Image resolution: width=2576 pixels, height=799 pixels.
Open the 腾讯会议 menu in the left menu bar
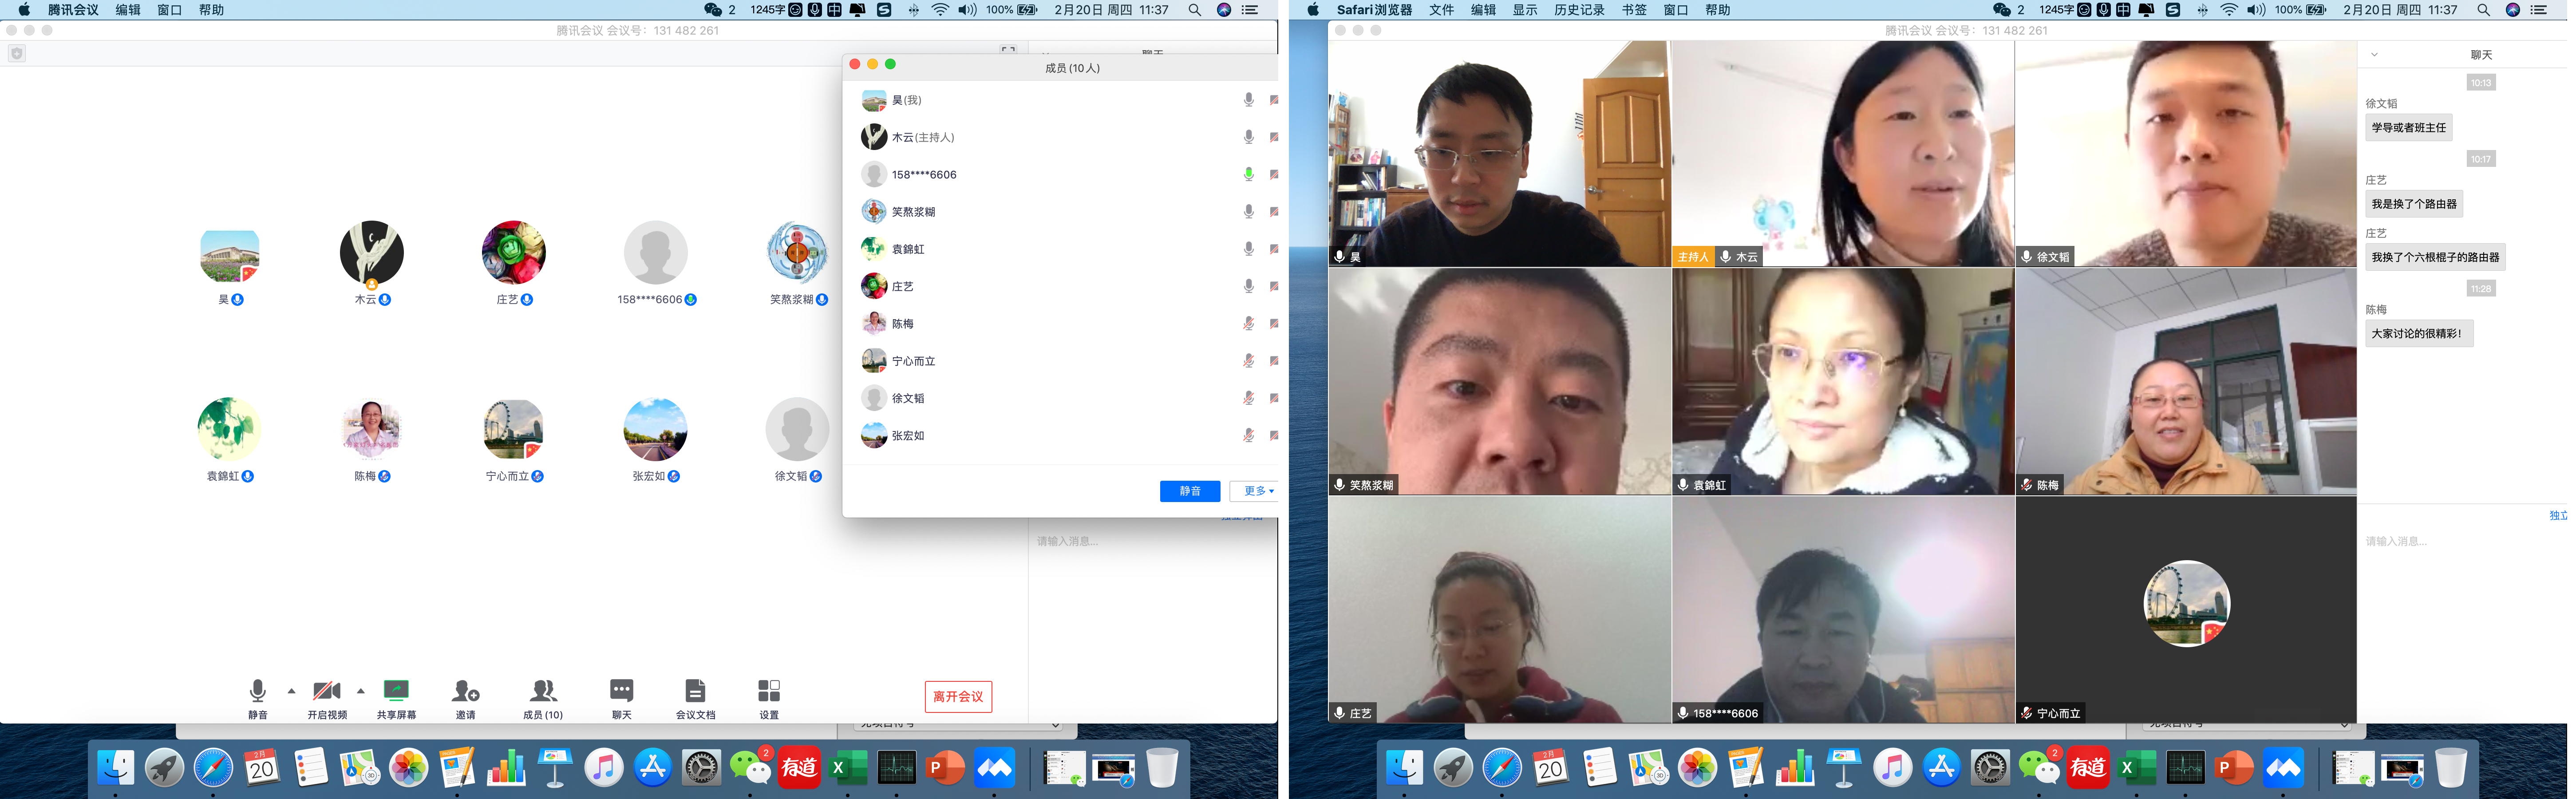[73, 10]
